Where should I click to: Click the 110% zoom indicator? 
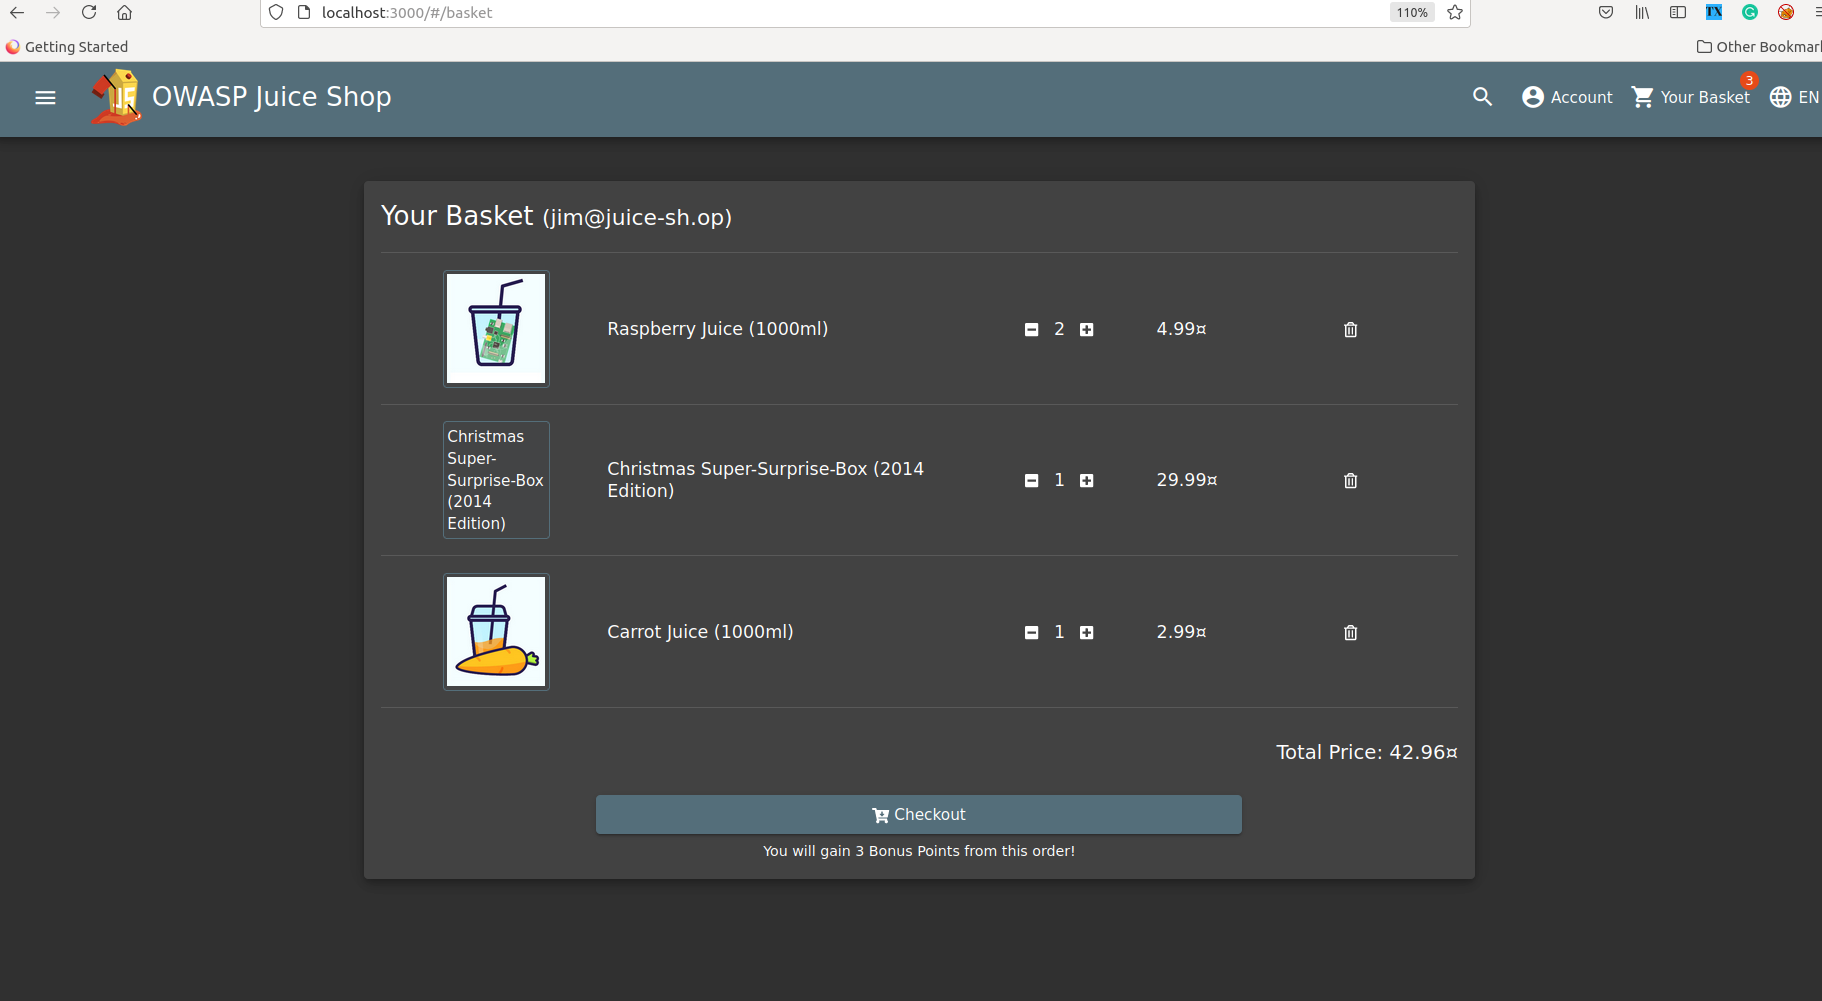click(1412, 13)
